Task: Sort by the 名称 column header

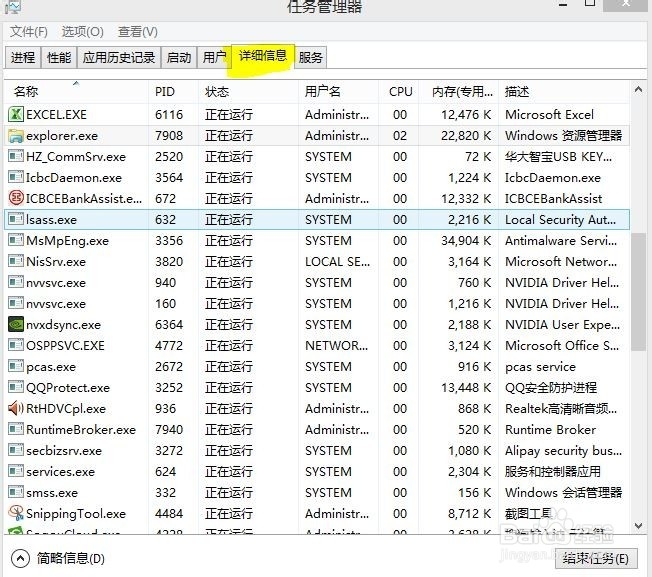Action: coord(76,91)
